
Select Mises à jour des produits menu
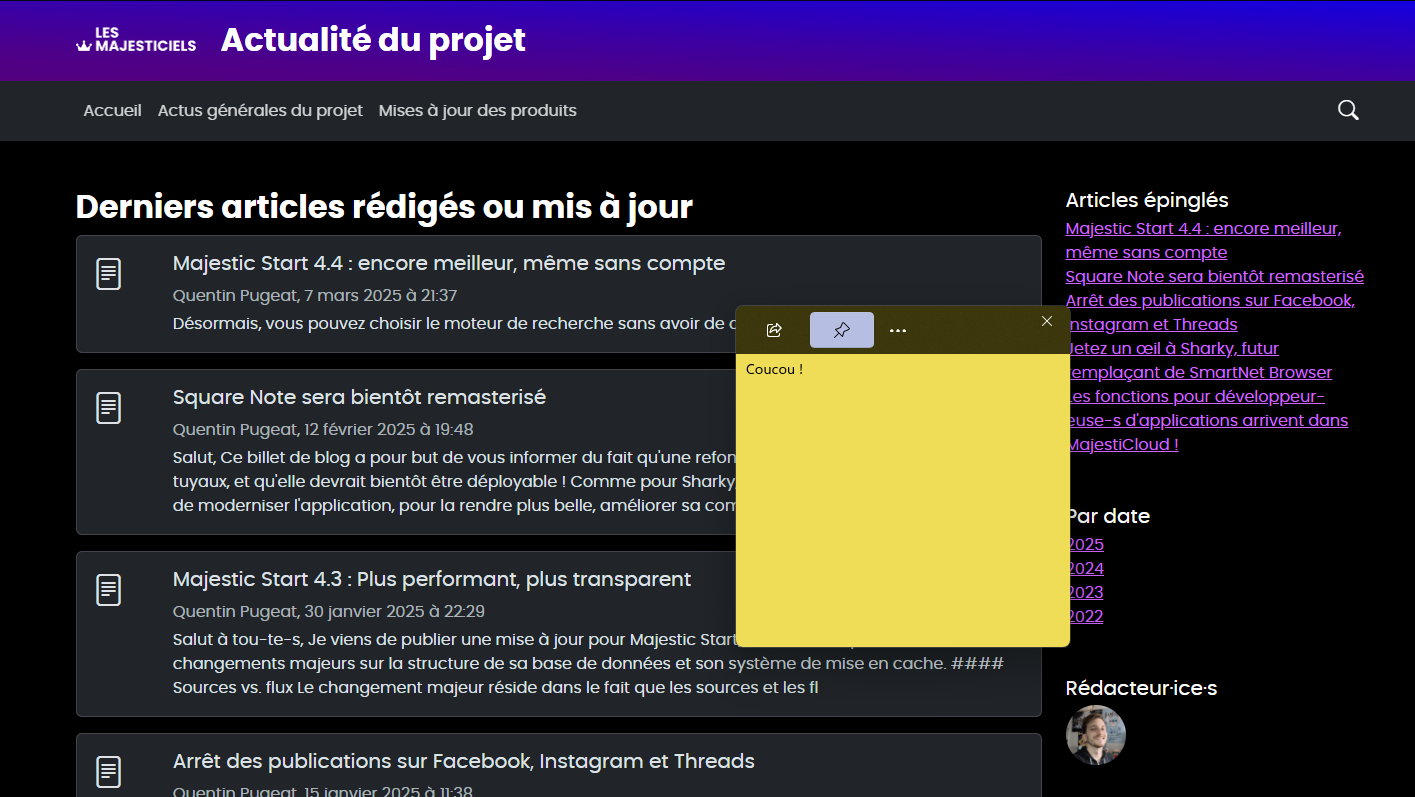pyautogui.click(x=477, y=110)
